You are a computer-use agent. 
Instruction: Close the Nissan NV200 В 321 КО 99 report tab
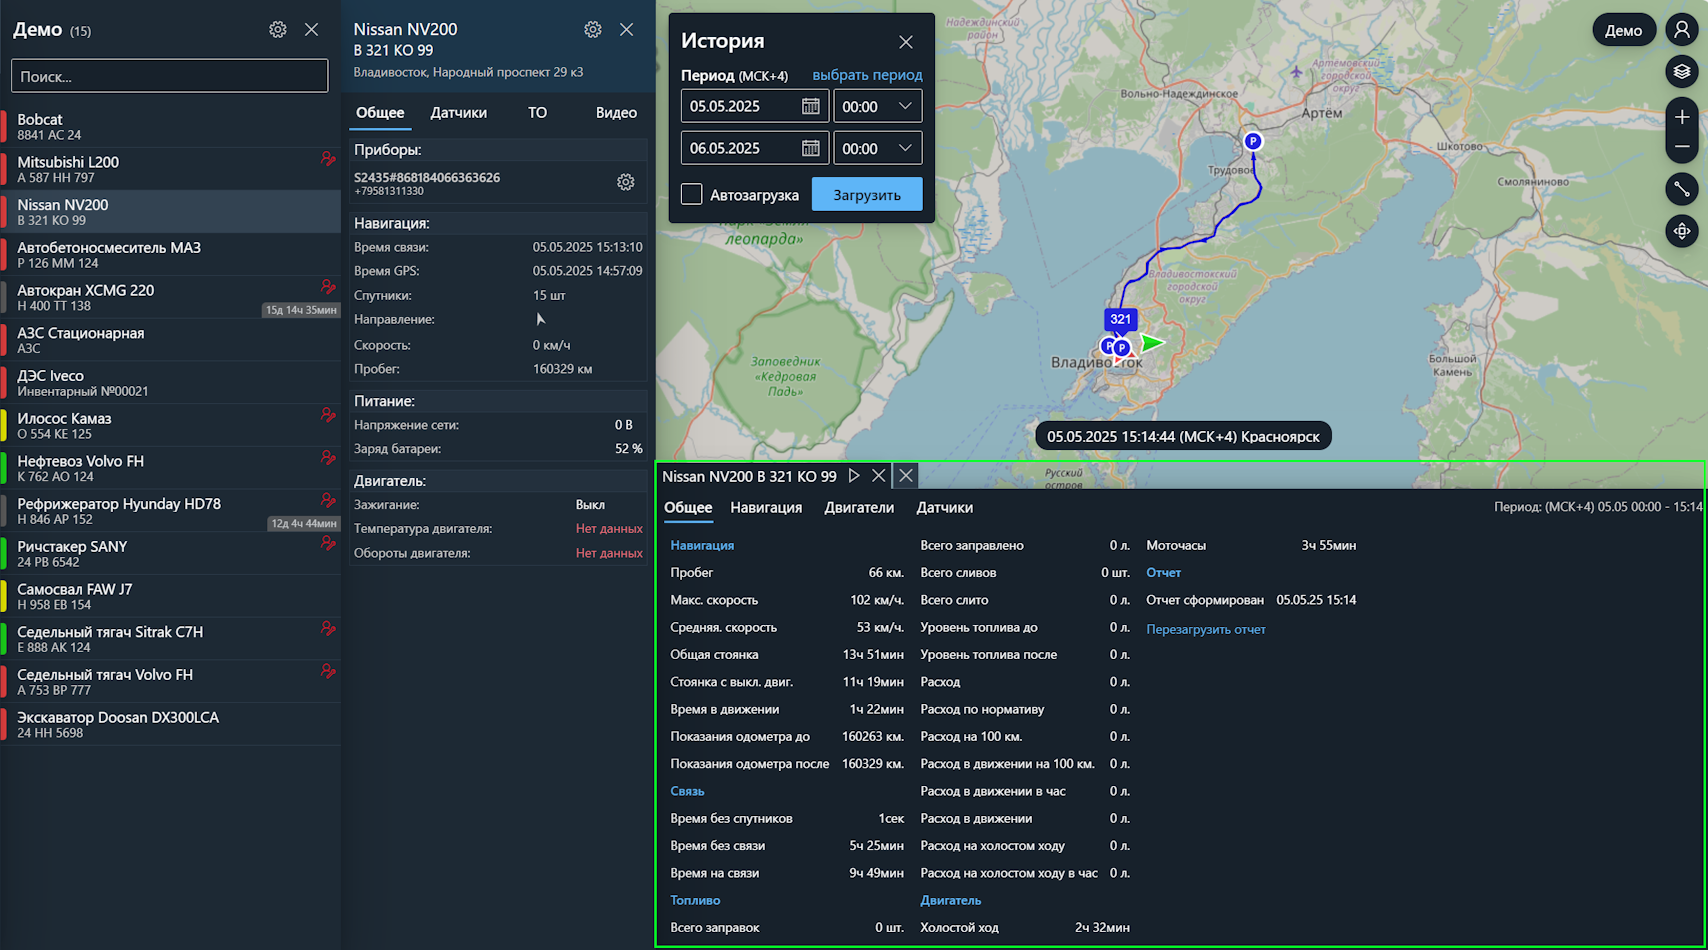879,476
